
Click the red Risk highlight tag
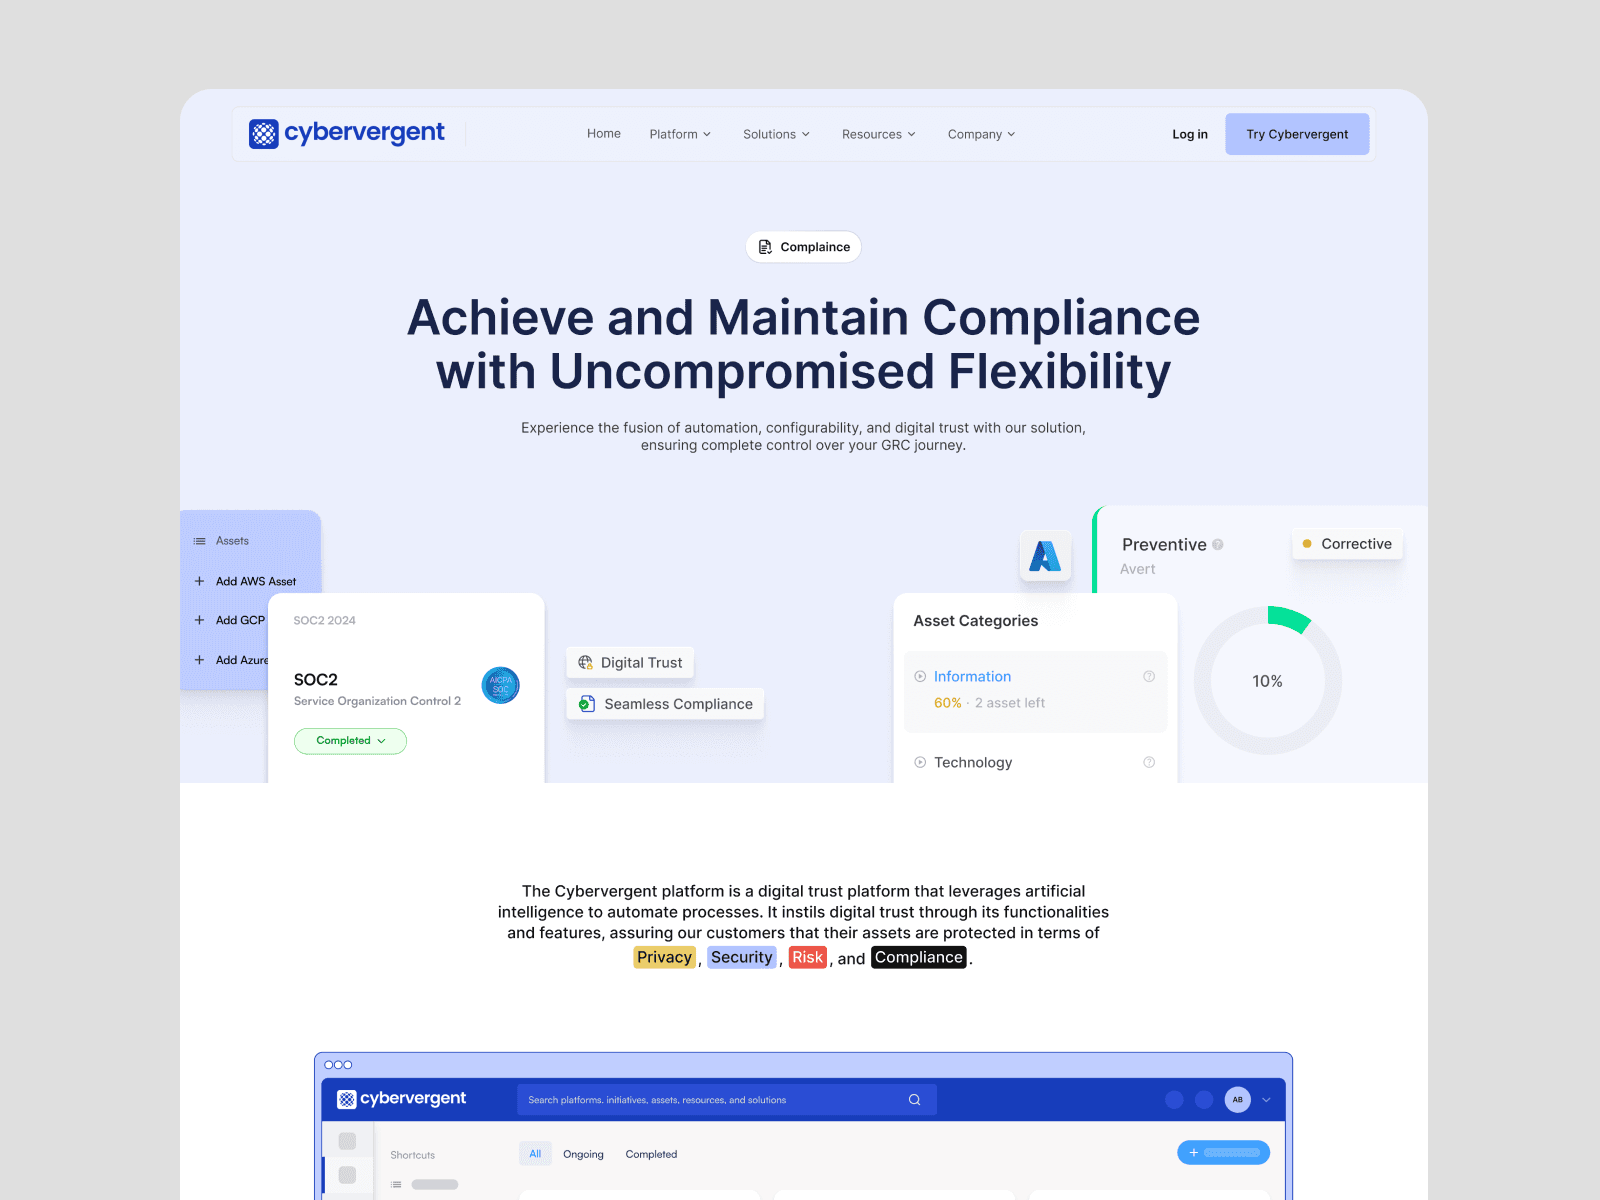coord(808,958)
